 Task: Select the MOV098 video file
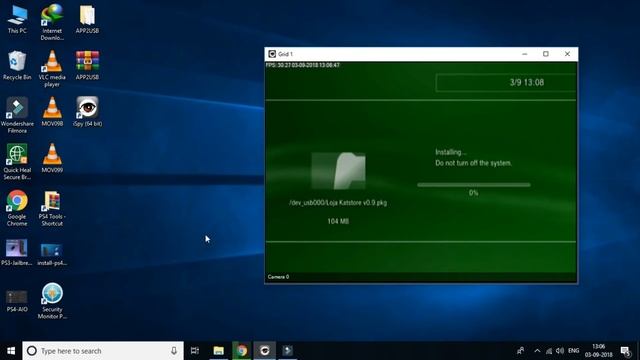(x=52, y=111)
